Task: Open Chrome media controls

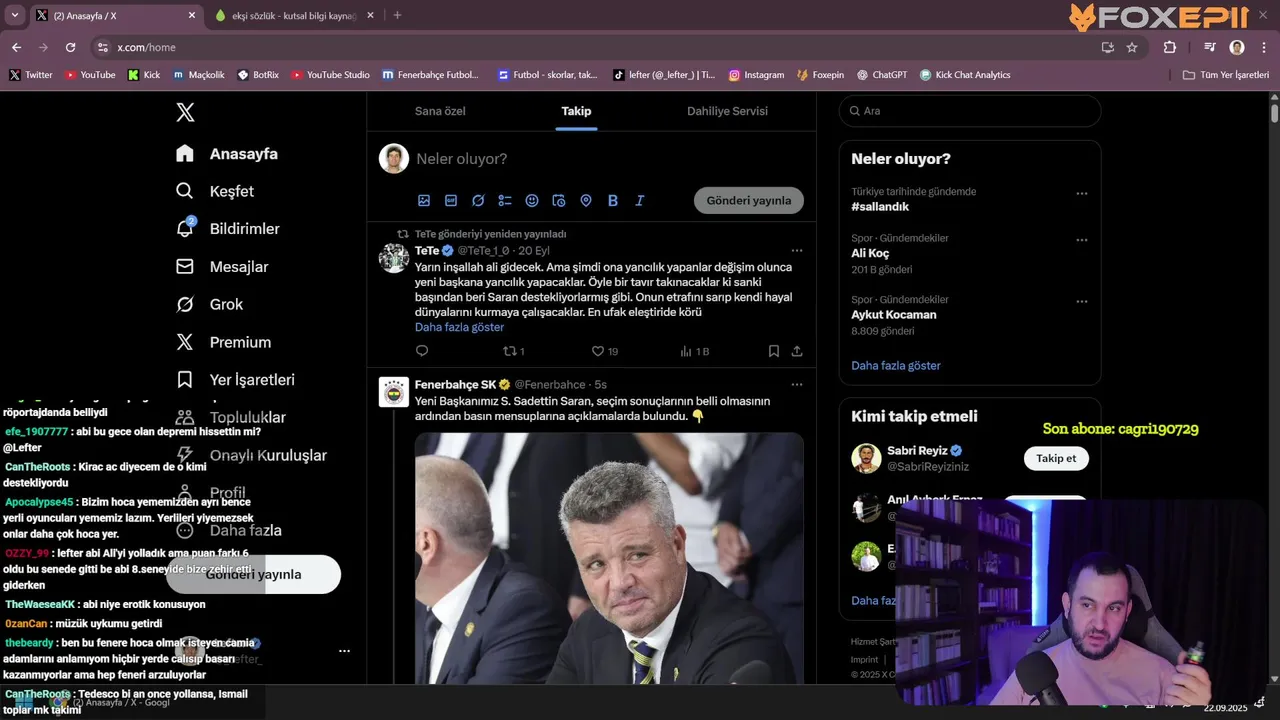Action: 1210,47
